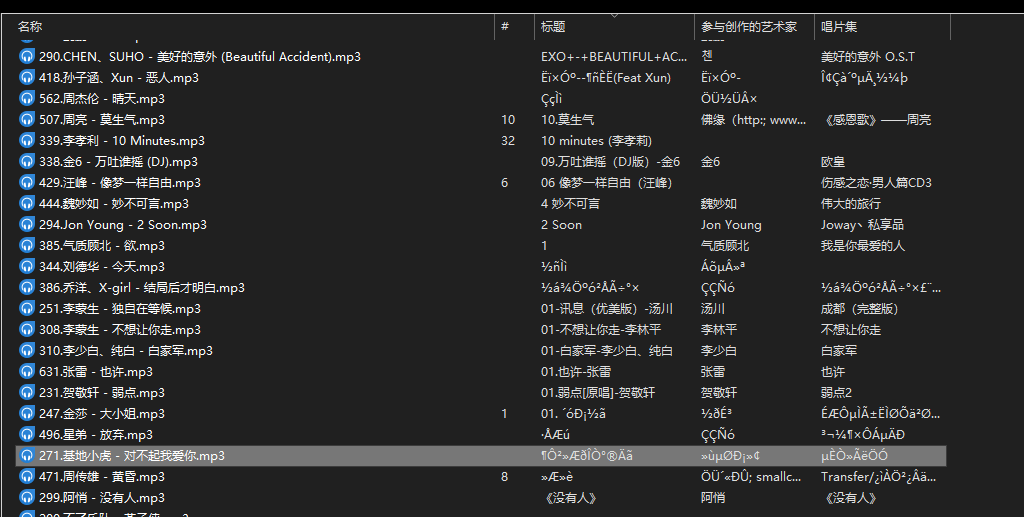1024x517 pixels.
Task: Sort by the 唱片集 column header
Action: click(x=839, y=27)
